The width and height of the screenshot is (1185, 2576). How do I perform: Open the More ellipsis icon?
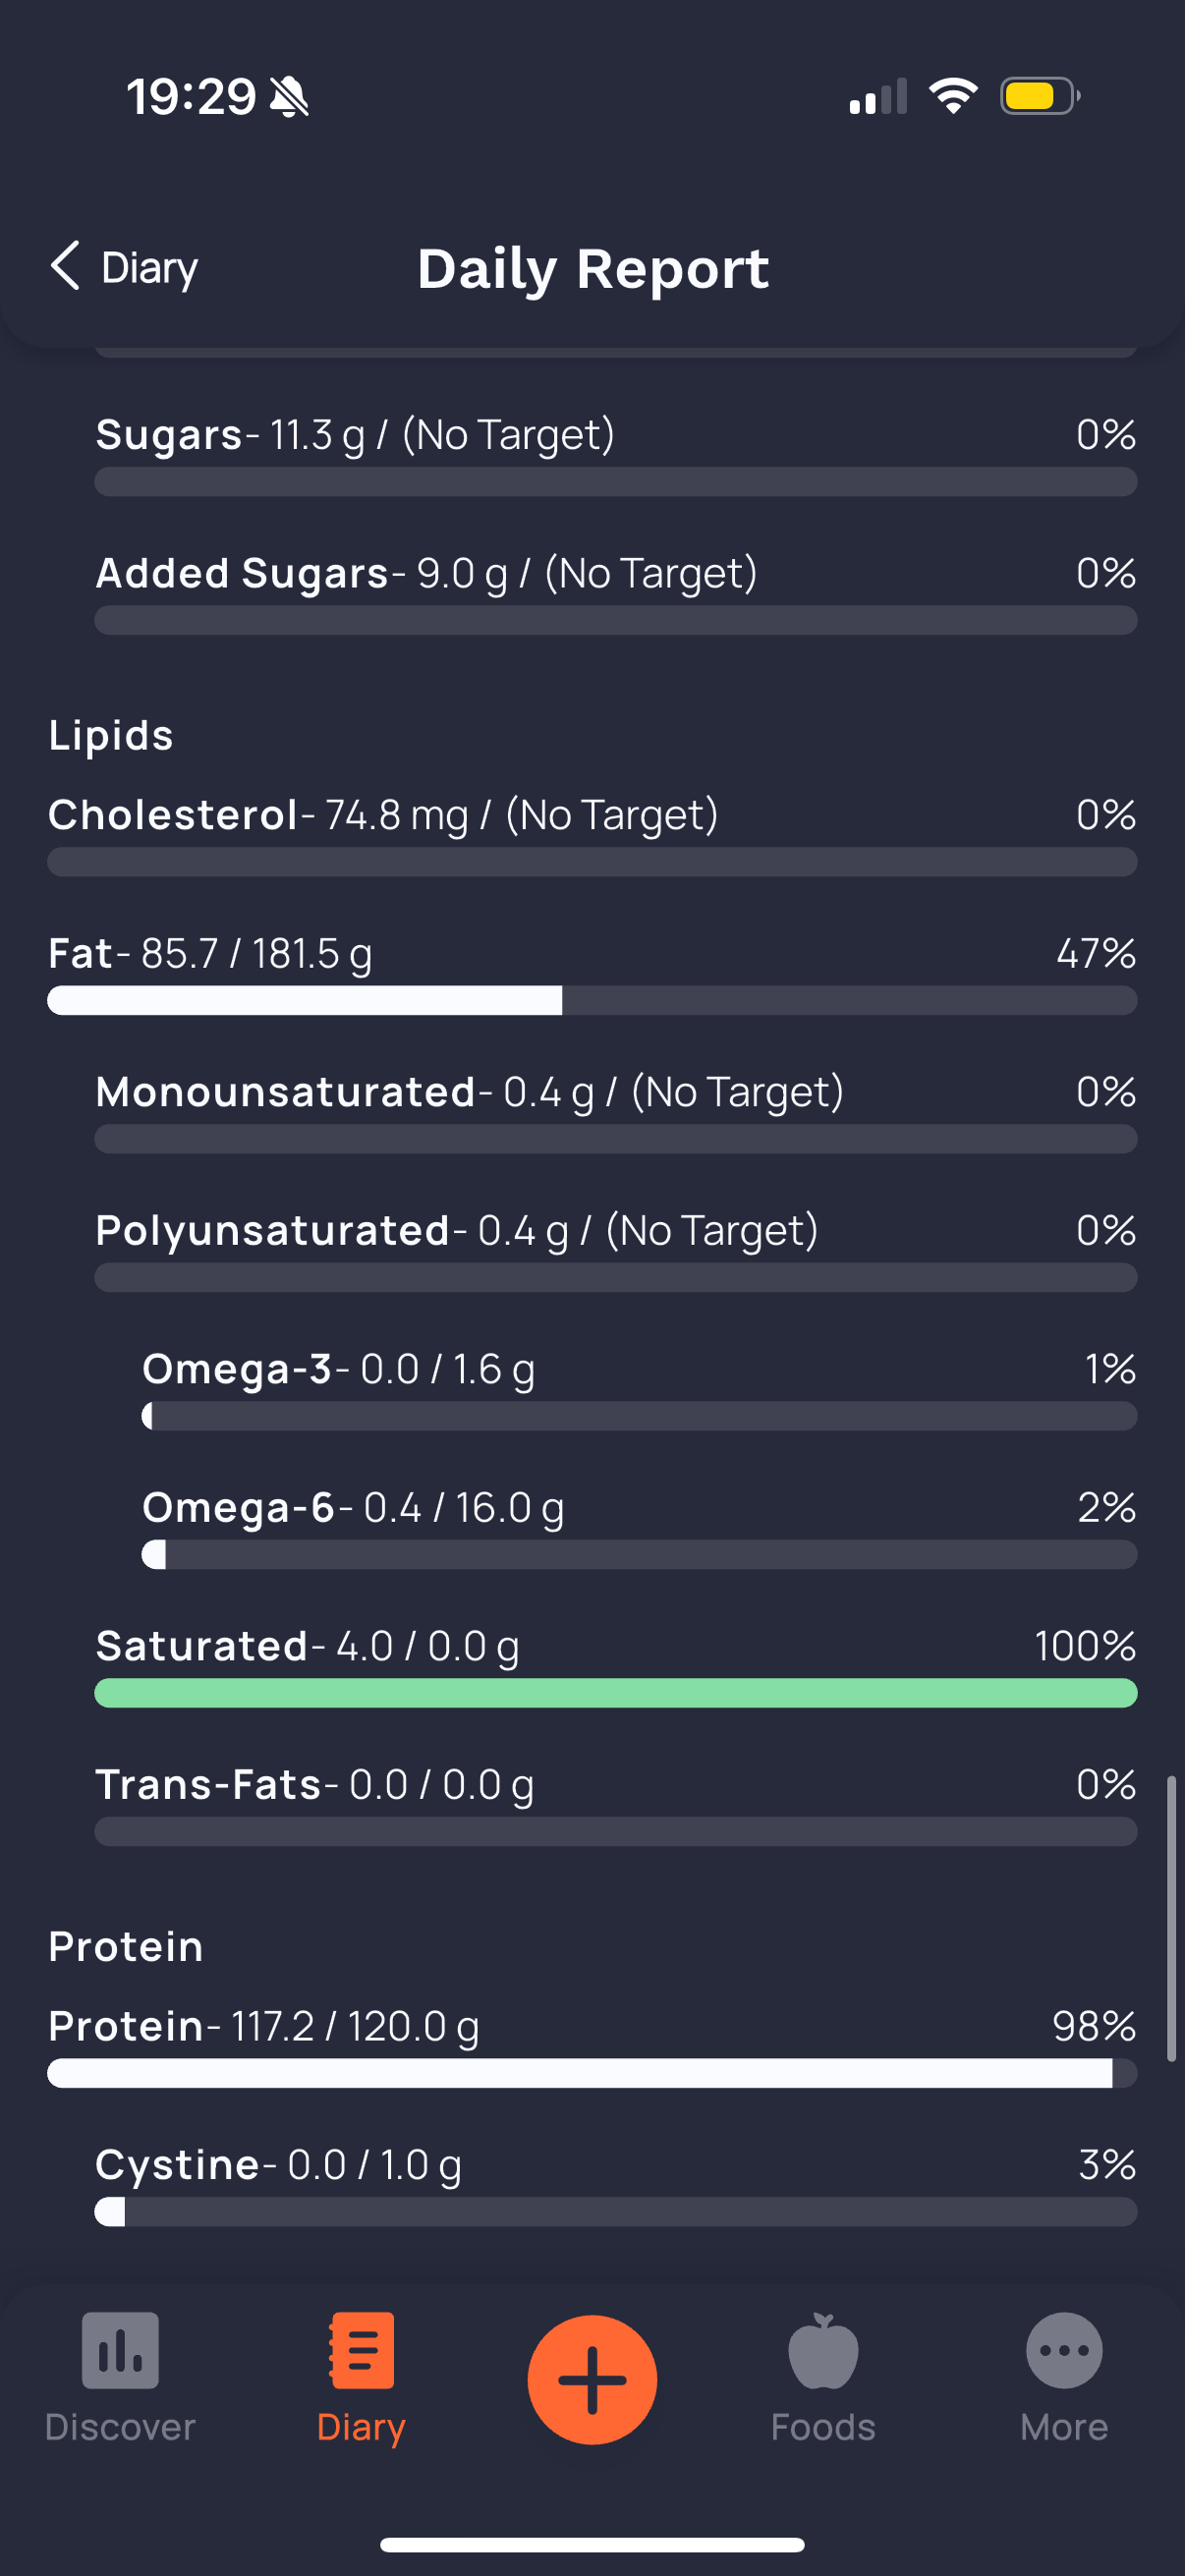click(1064, 2350)
